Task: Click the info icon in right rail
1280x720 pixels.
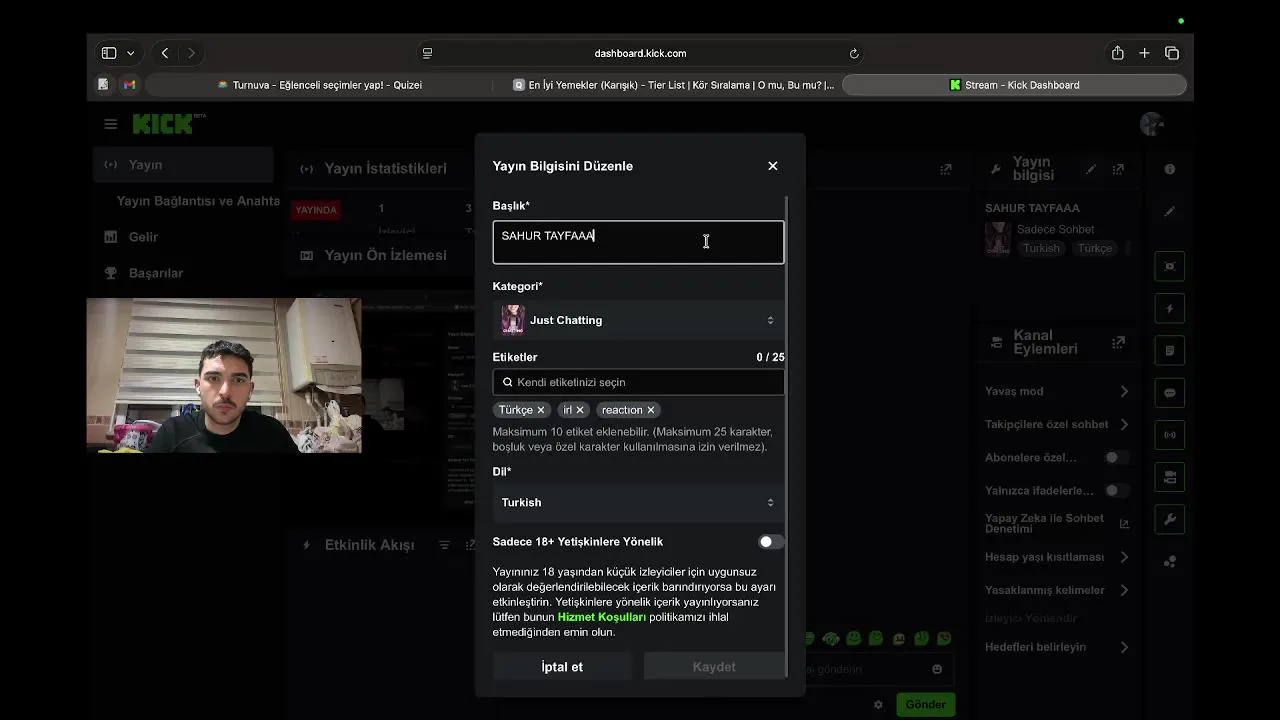Action: [x=1170, y=170]
